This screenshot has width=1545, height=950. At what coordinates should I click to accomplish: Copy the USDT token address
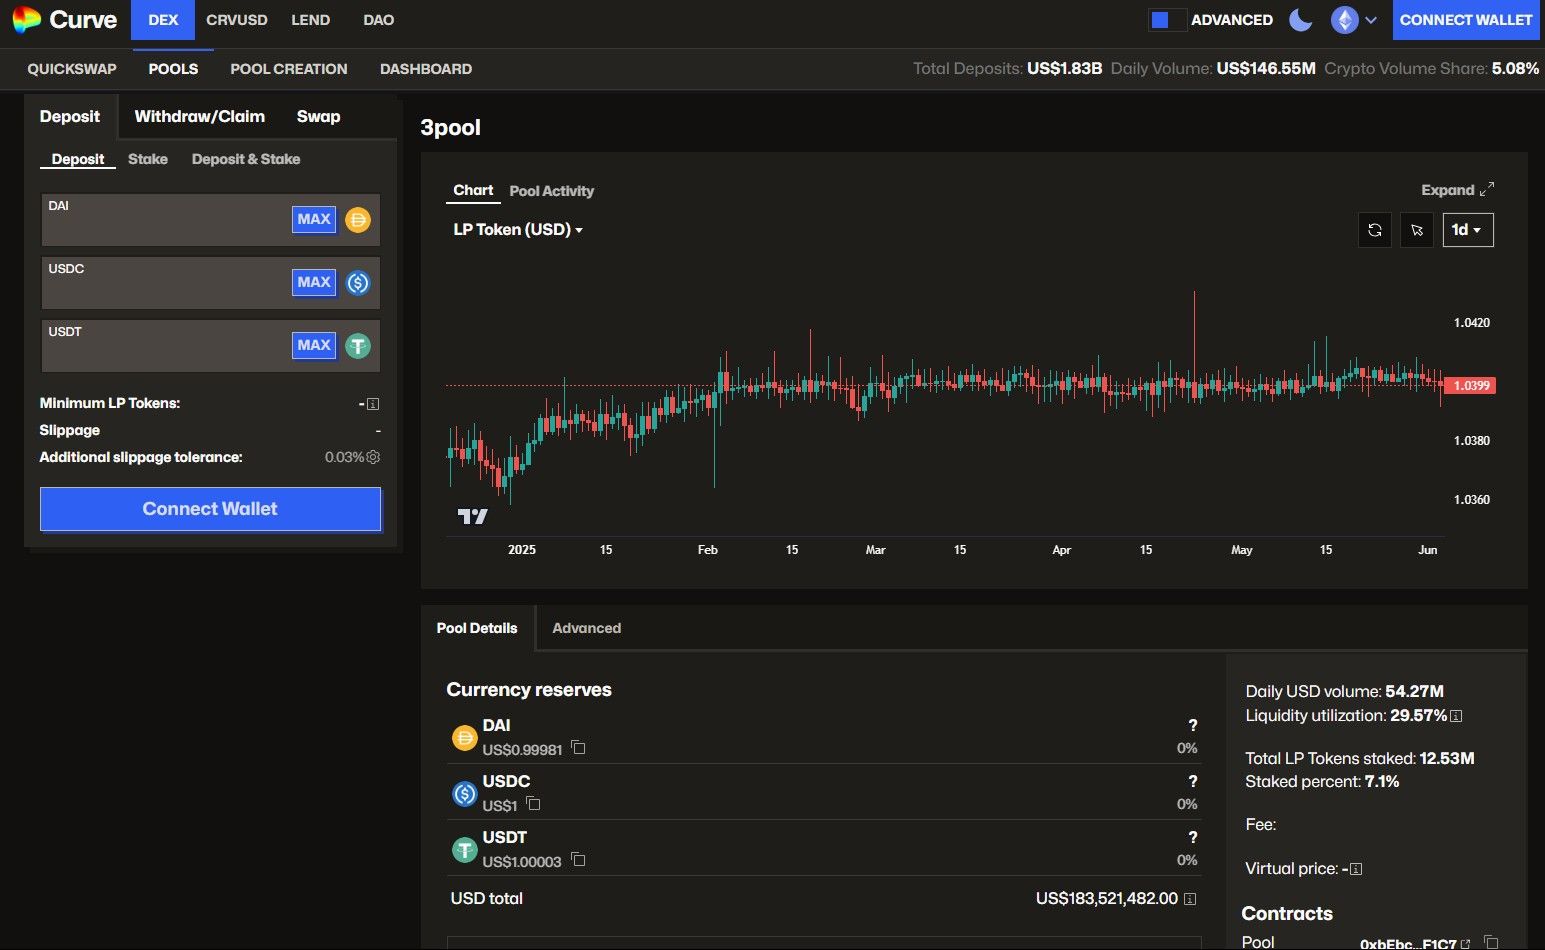[578, 860]
